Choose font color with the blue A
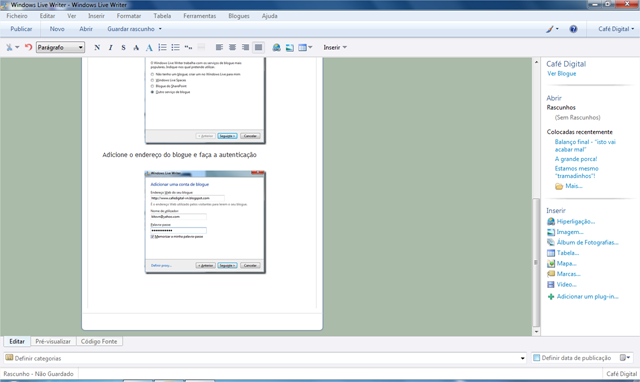 click(149, 47)
